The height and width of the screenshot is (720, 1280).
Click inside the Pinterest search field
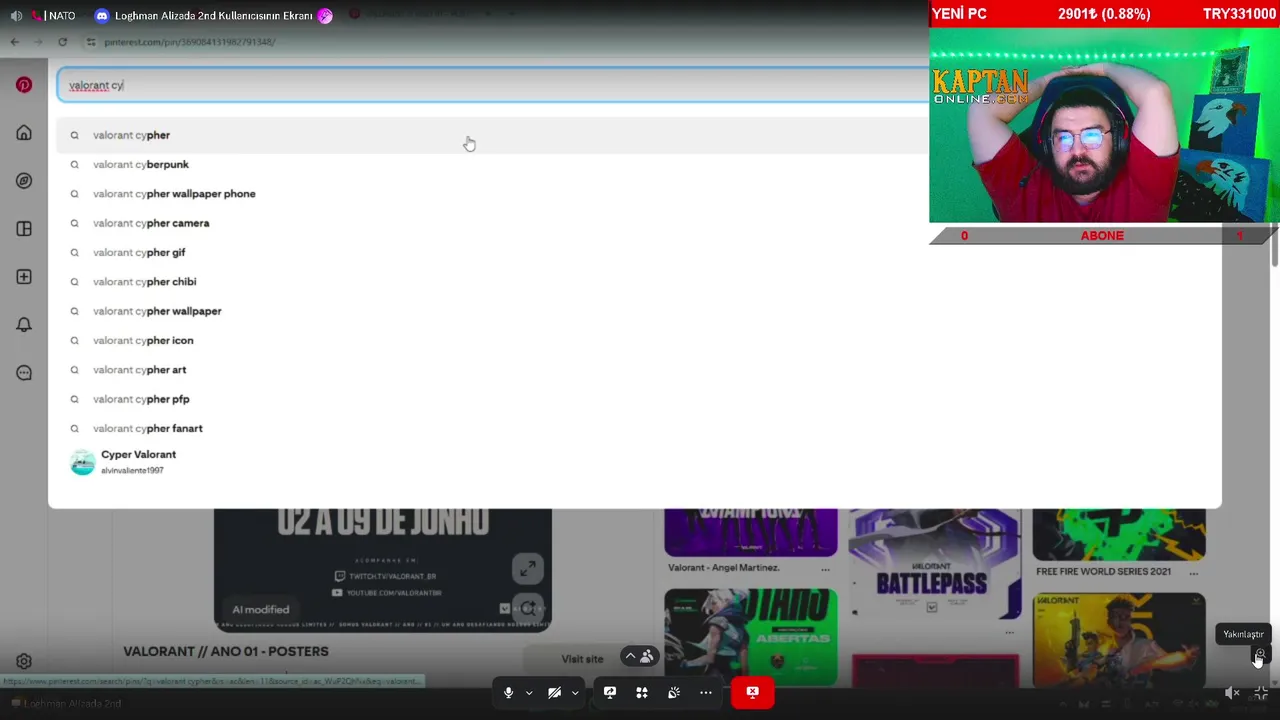pyautogui.click(x=493, y=85)
